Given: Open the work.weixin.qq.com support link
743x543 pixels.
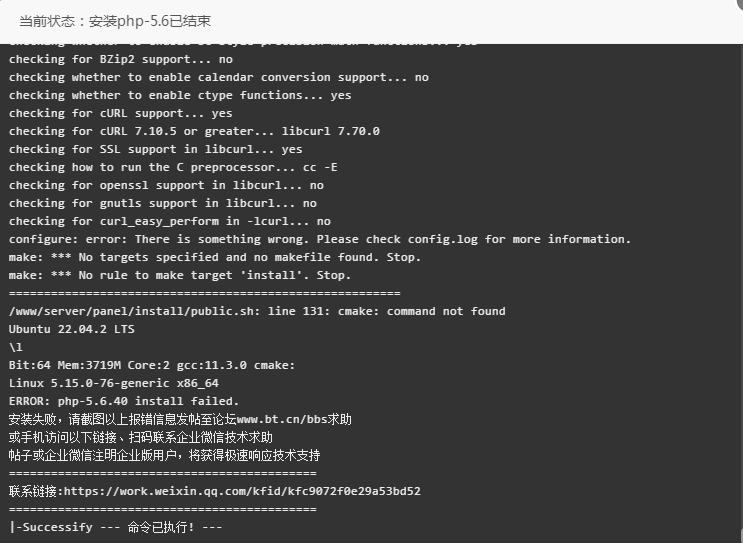Looking at the screenshot, I should pos(242,491).
